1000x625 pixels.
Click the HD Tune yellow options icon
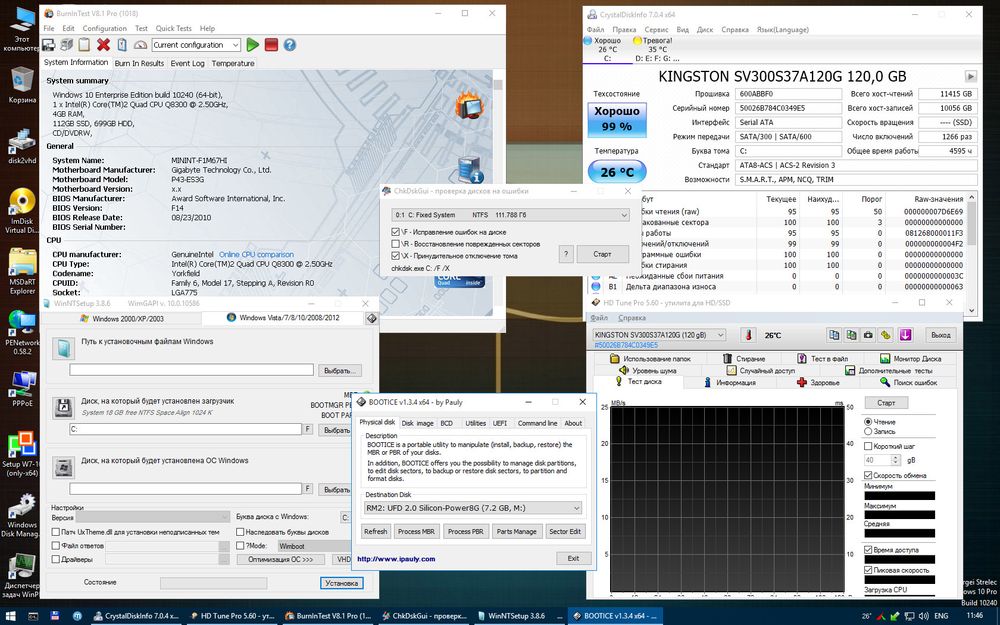[886, 335]
